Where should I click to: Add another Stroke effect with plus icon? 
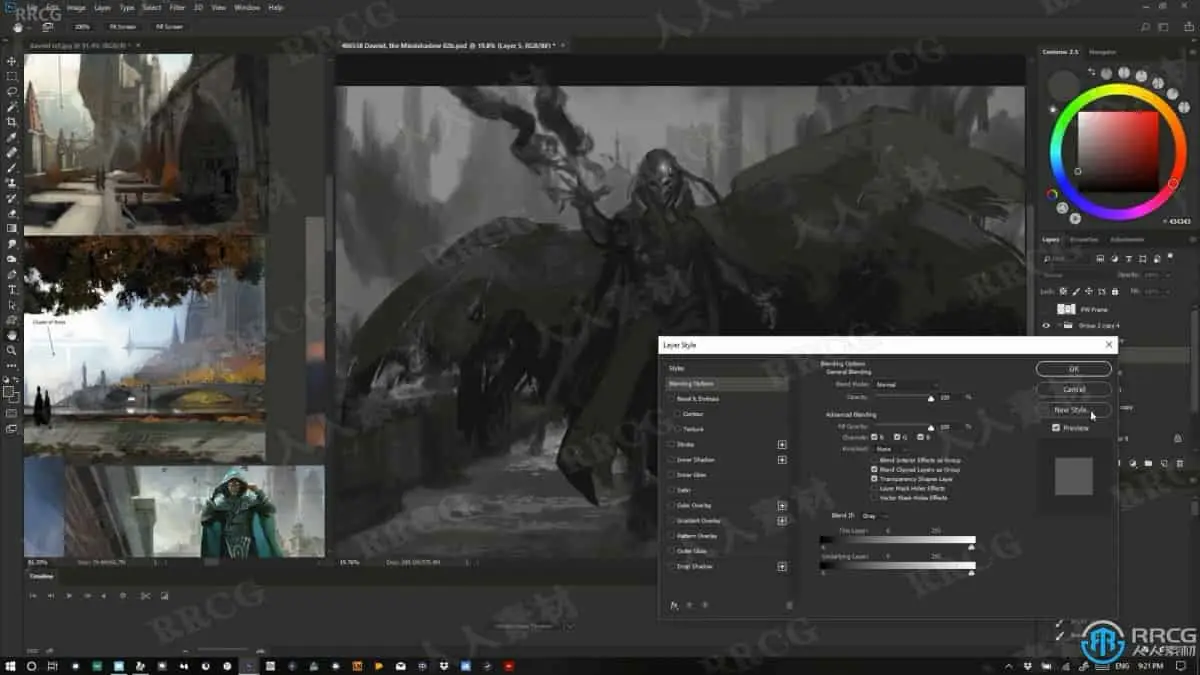pyautogui.click(x=782, y=444)
